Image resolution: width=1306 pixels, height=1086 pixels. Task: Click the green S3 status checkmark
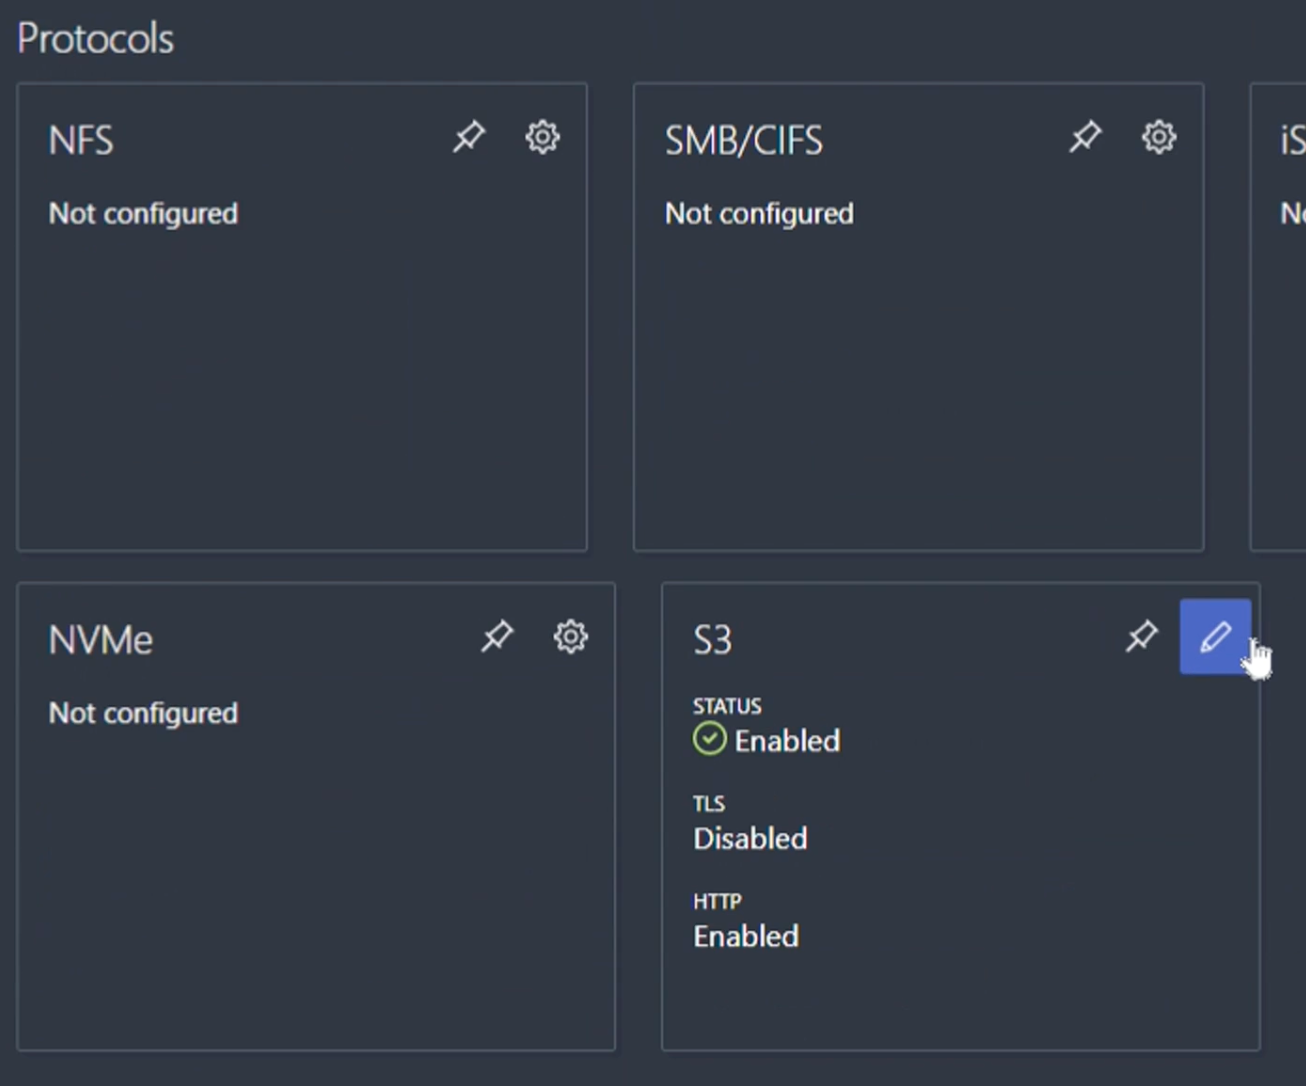pyautogui.click(x=709, y=740)
